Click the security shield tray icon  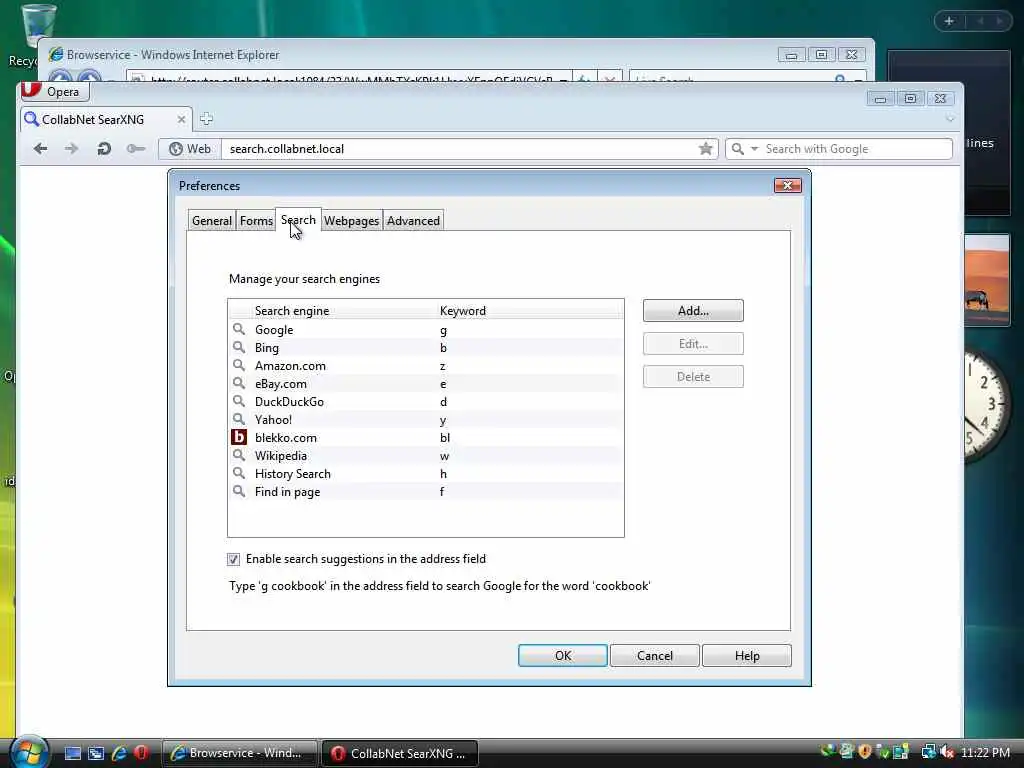[865, 752]
